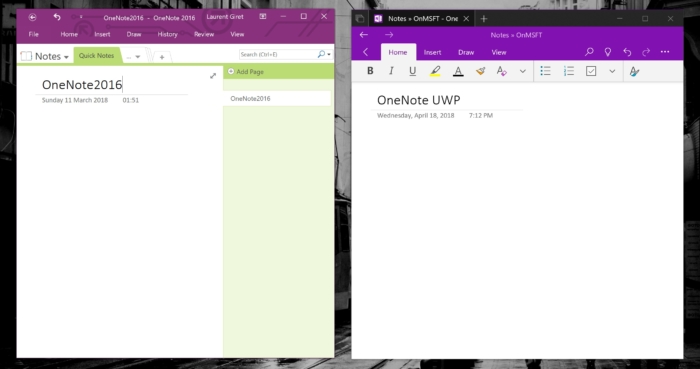Click the 7:12 PM page time
This screenshot has height=369, width=700.
[481, 115]
